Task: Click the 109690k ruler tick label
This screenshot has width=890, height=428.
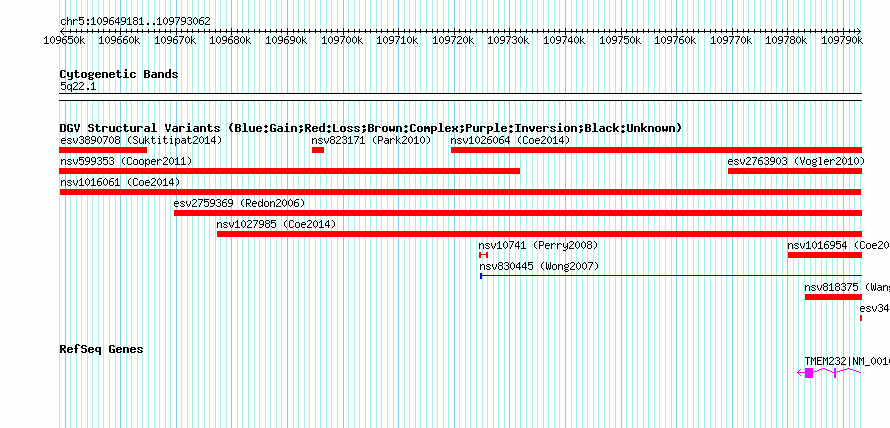Action: 287,40
